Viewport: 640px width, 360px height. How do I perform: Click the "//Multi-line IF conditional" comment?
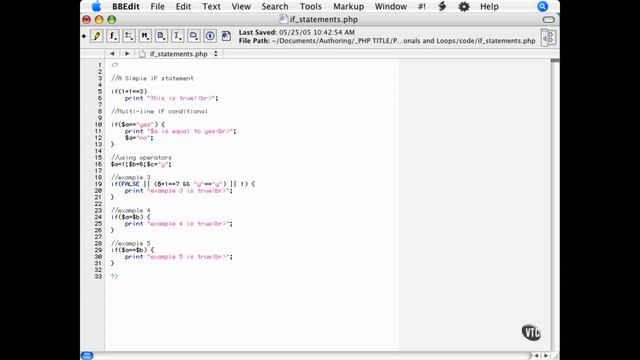tap(159, 111)
